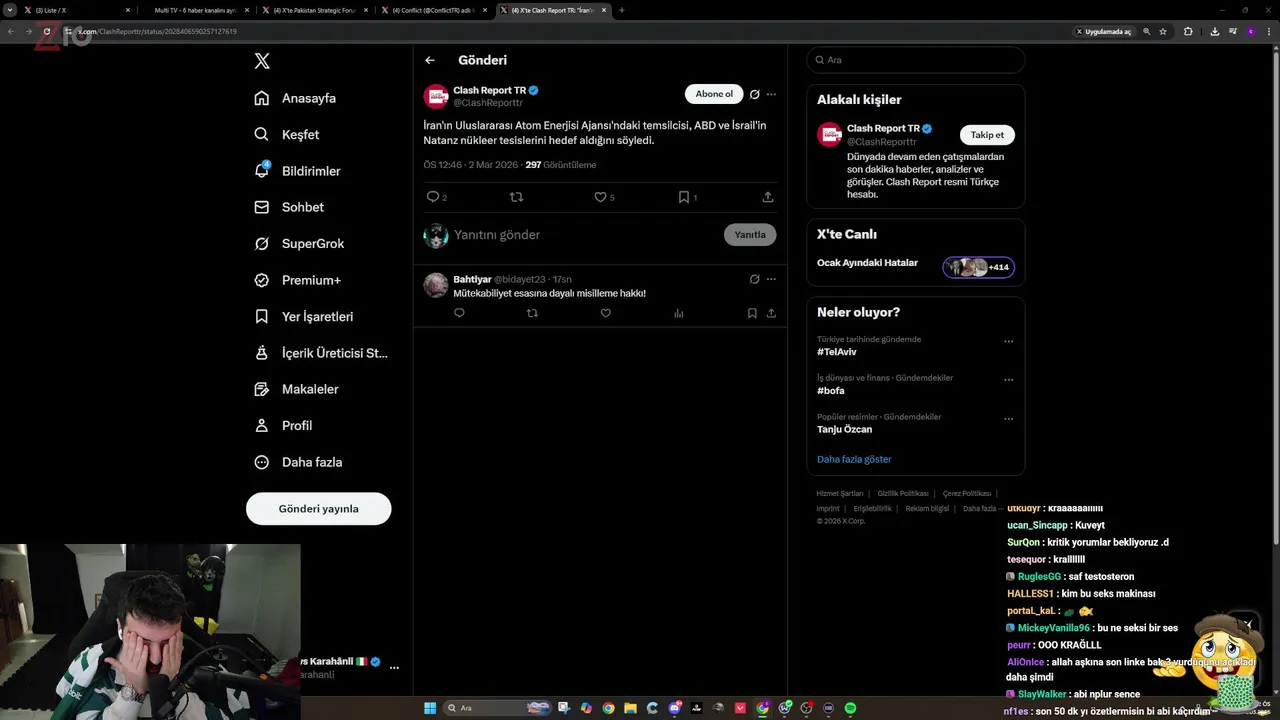Open a new browser tab
The height and width of the screenshot is (720, 1280).
pos(622,10)
